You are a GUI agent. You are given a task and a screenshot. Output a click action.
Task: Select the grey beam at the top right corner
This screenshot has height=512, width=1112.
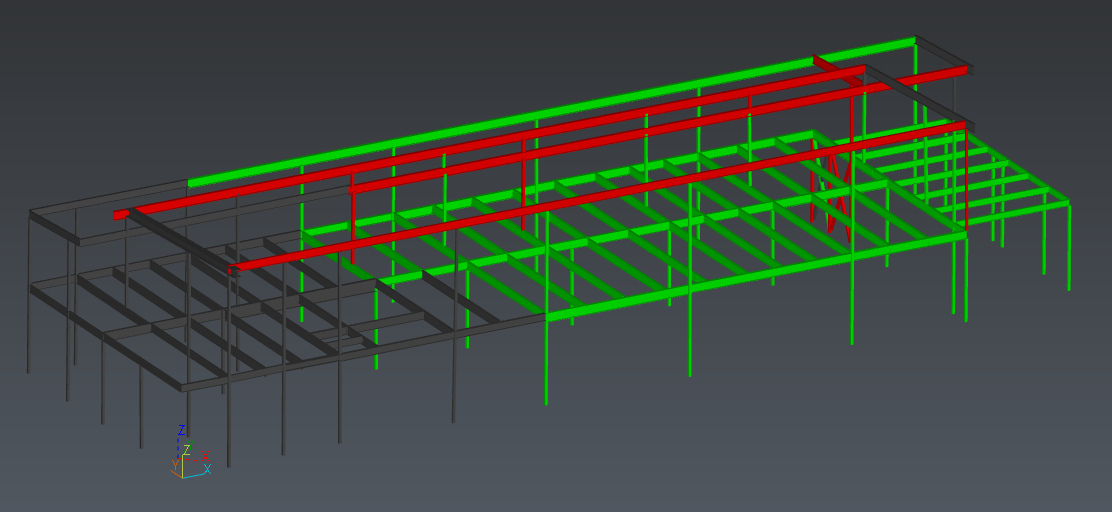click(x=943, y=49)
